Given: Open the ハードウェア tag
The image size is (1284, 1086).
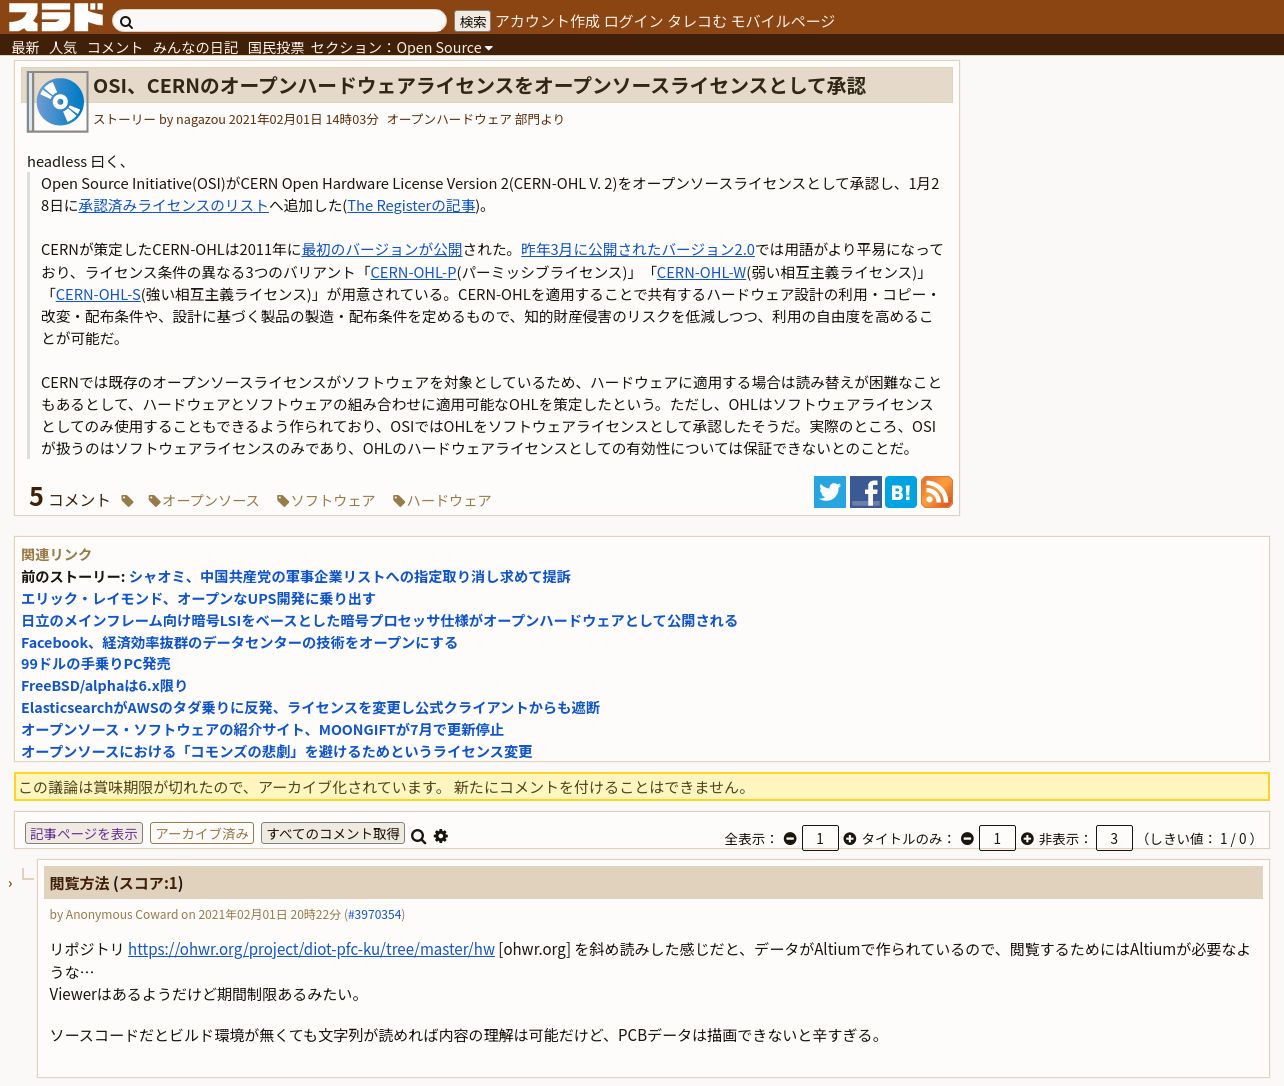Looking at the screenshot, I should point(442,501).
